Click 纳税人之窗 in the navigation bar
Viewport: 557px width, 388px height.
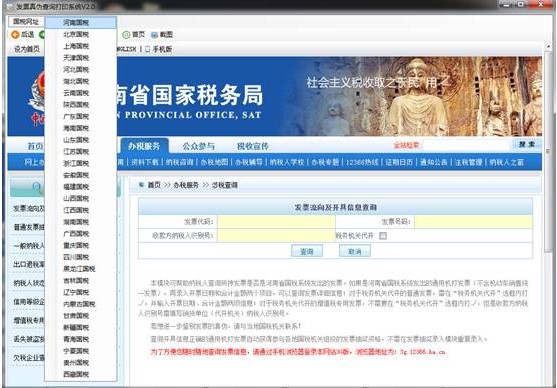(x=507, y=162)
